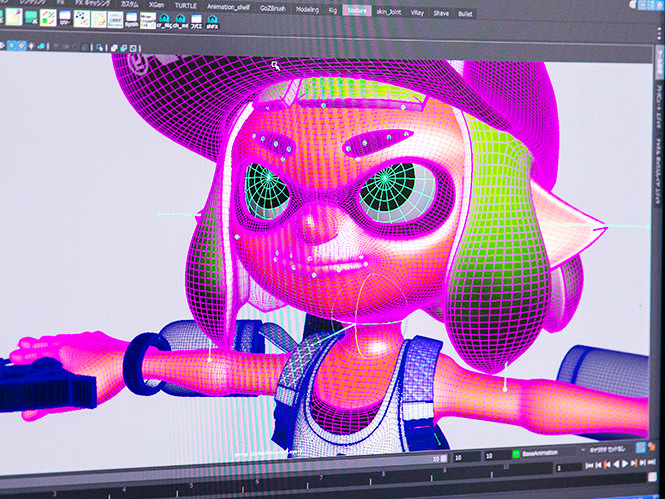Image resolution: width=665 pixels, height=499 pixels.
Task: Switch to the GoZBrush shelf tab
Action: coord(274,6)
